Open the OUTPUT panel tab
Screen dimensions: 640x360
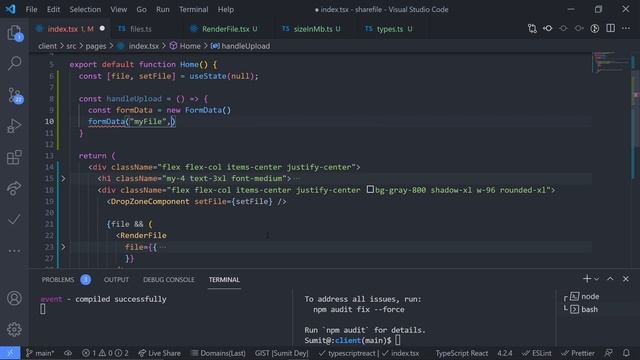(x=116, y=280)
